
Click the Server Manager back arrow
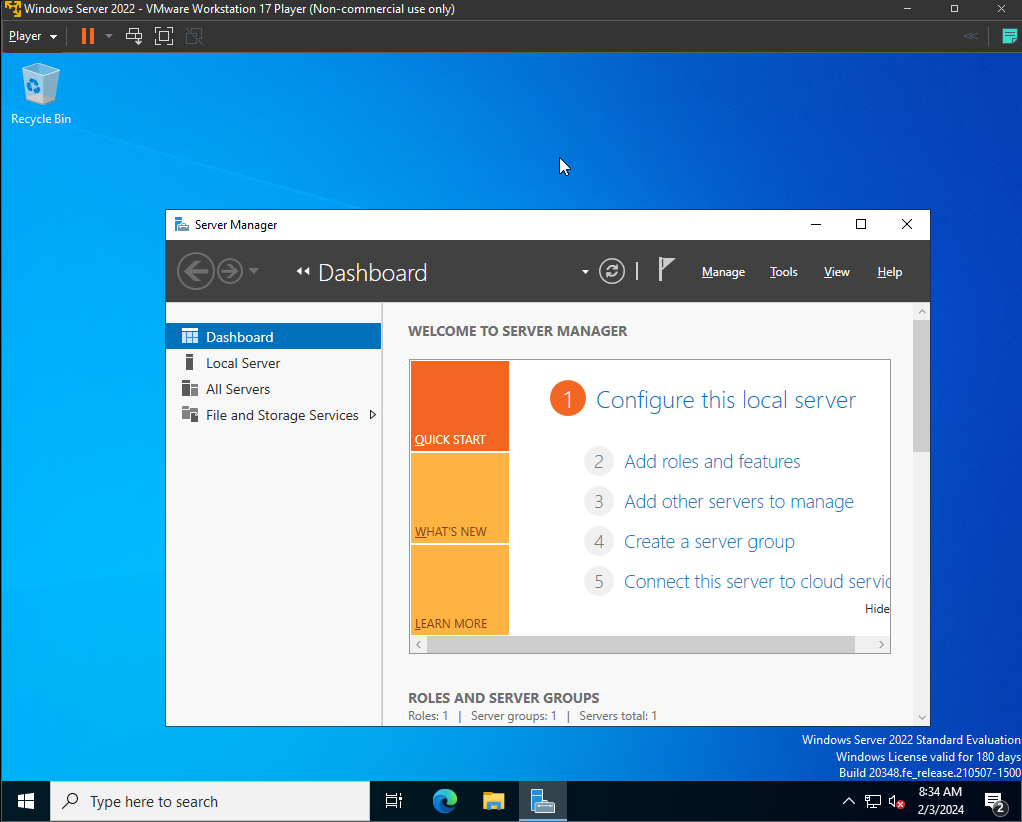pyautogui.click(x=196, y=271)
